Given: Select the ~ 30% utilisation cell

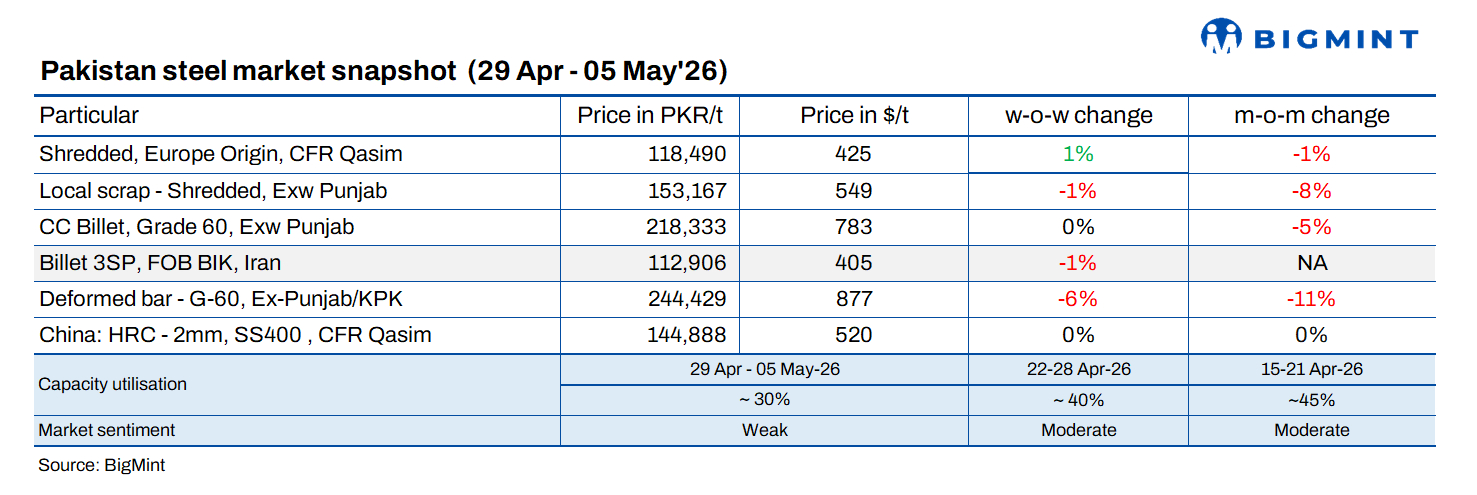Looking at the screenshot, I should [x=764, y=400].
